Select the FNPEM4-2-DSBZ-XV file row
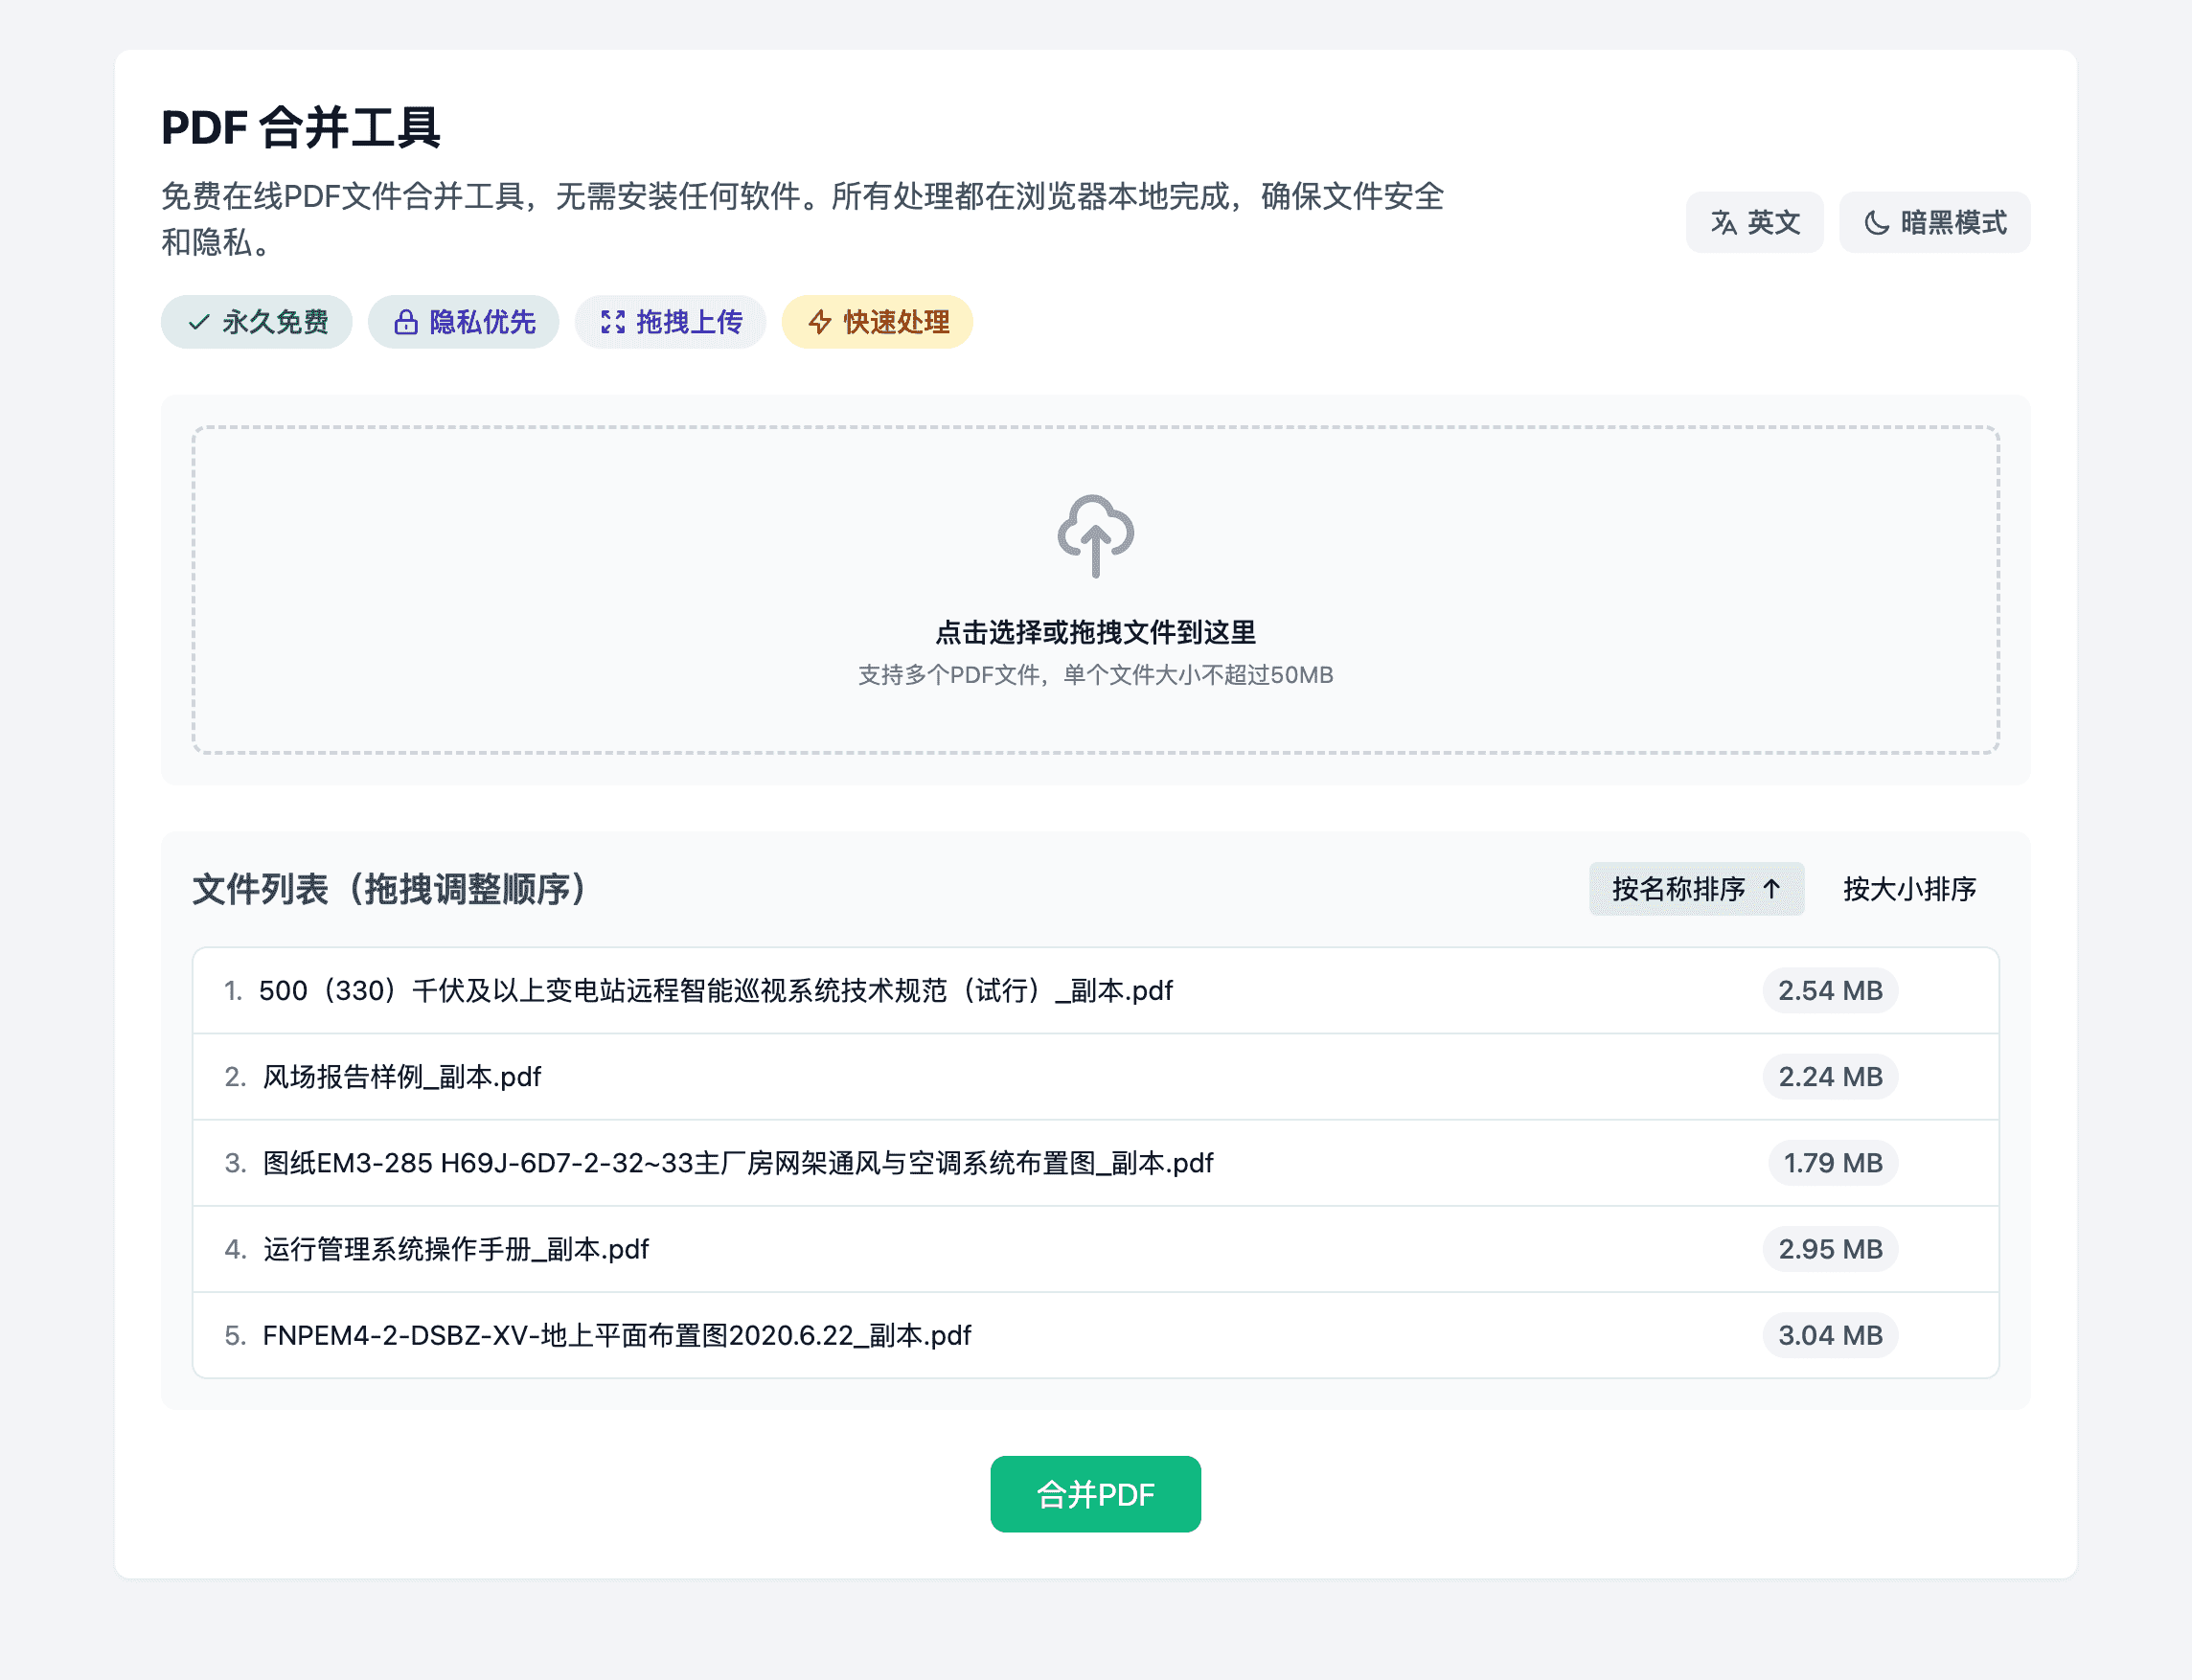The height and width of the screenshot is (1680, 2192). click(x=616, y=1335)
